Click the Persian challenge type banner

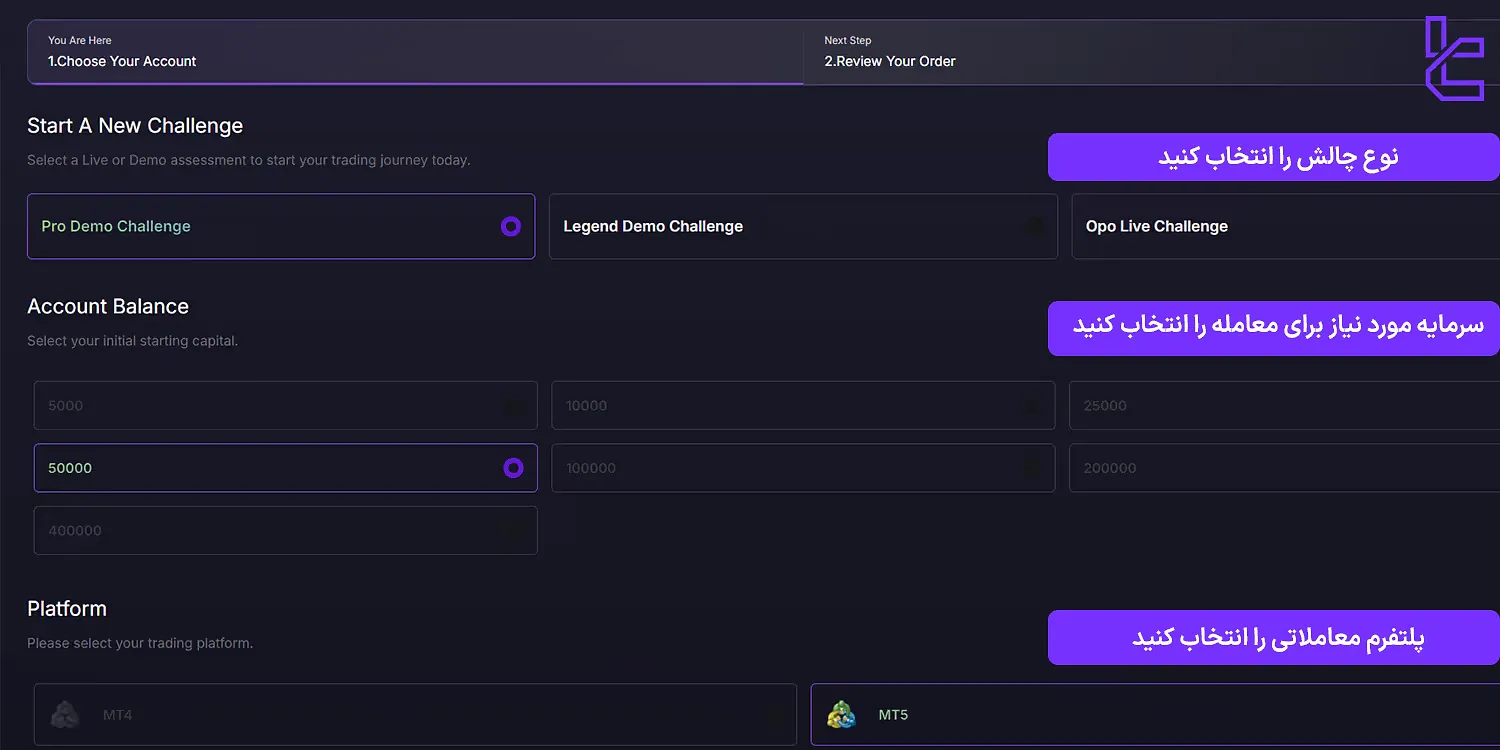[1273, 157]
